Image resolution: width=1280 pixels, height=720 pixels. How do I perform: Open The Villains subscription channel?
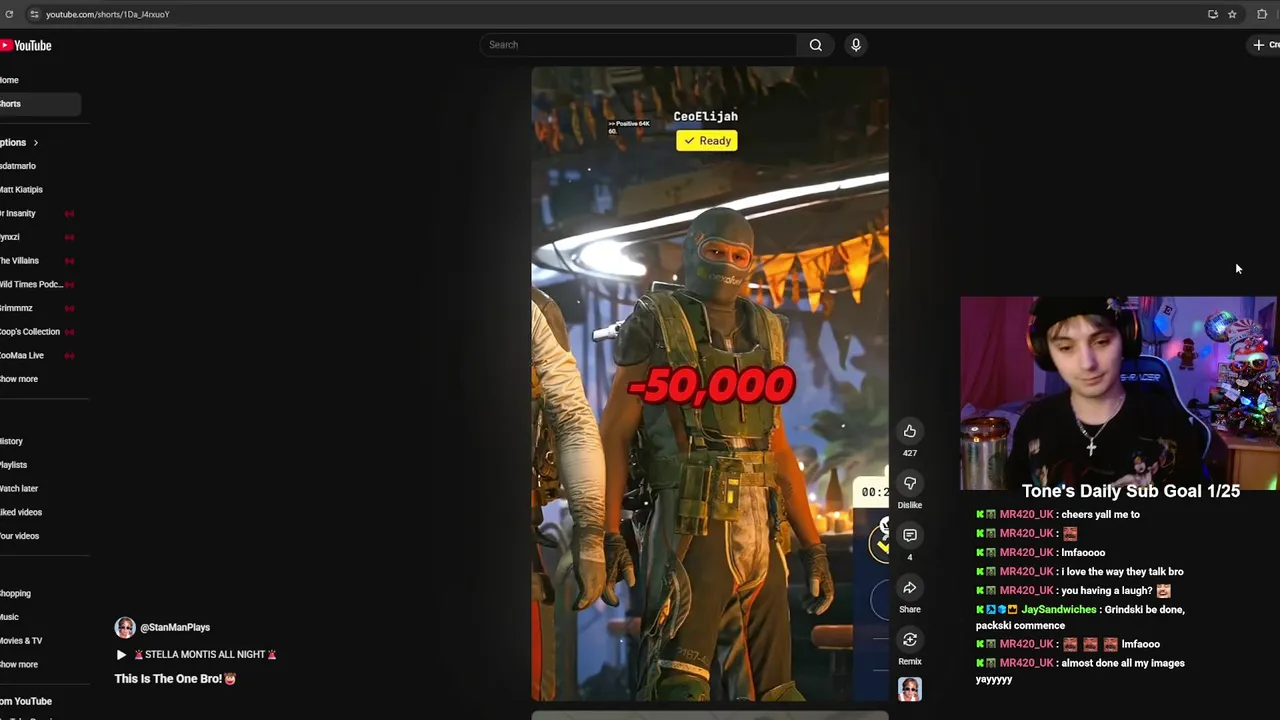click(20, 261)
